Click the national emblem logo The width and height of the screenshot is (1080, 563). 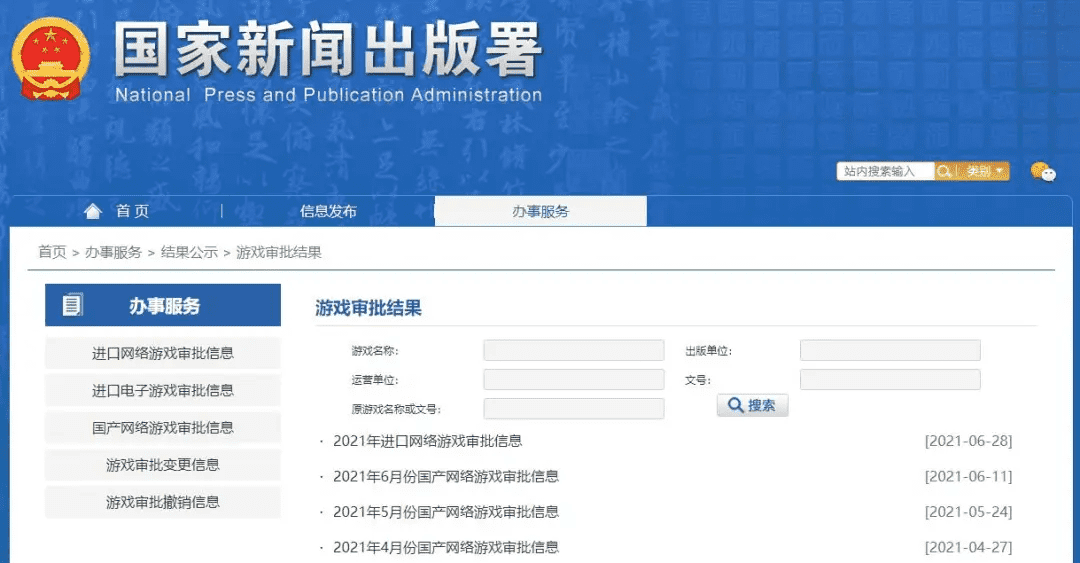point(50,59)
